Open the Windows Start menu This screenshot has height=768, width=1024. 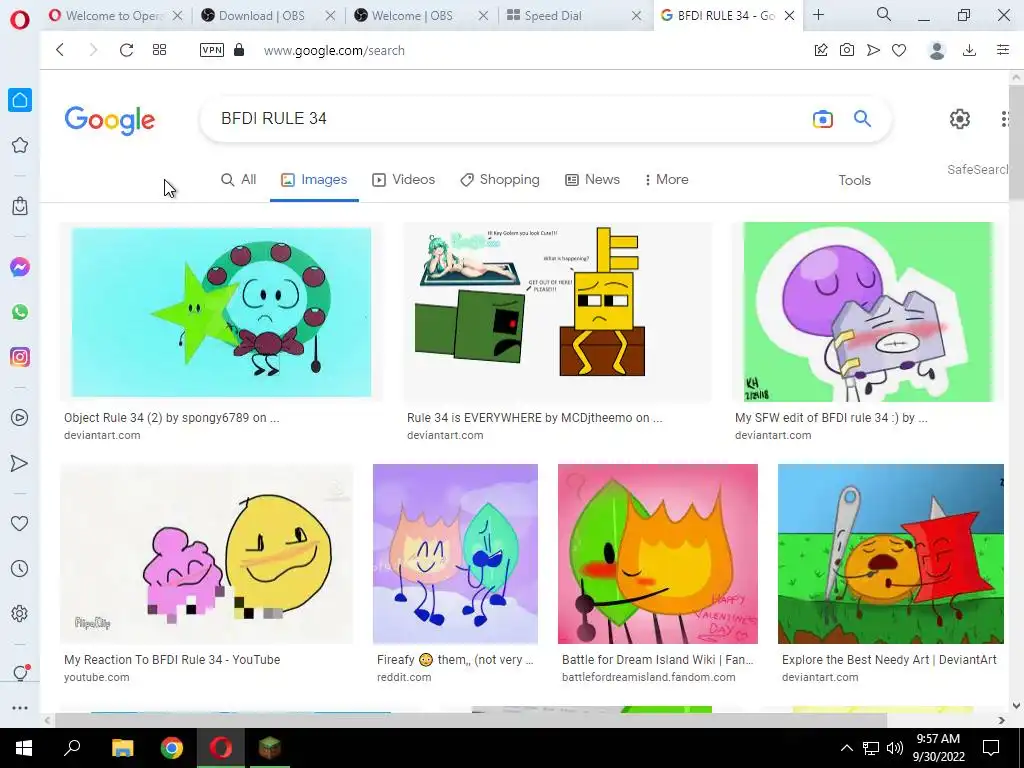[x=24, y=748]
